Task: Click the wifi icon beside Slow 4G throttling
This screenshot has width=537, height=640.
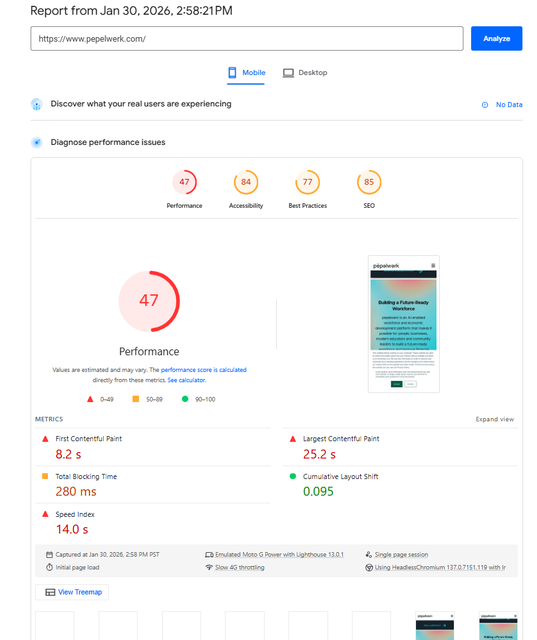Action: (x=209, y=567)
